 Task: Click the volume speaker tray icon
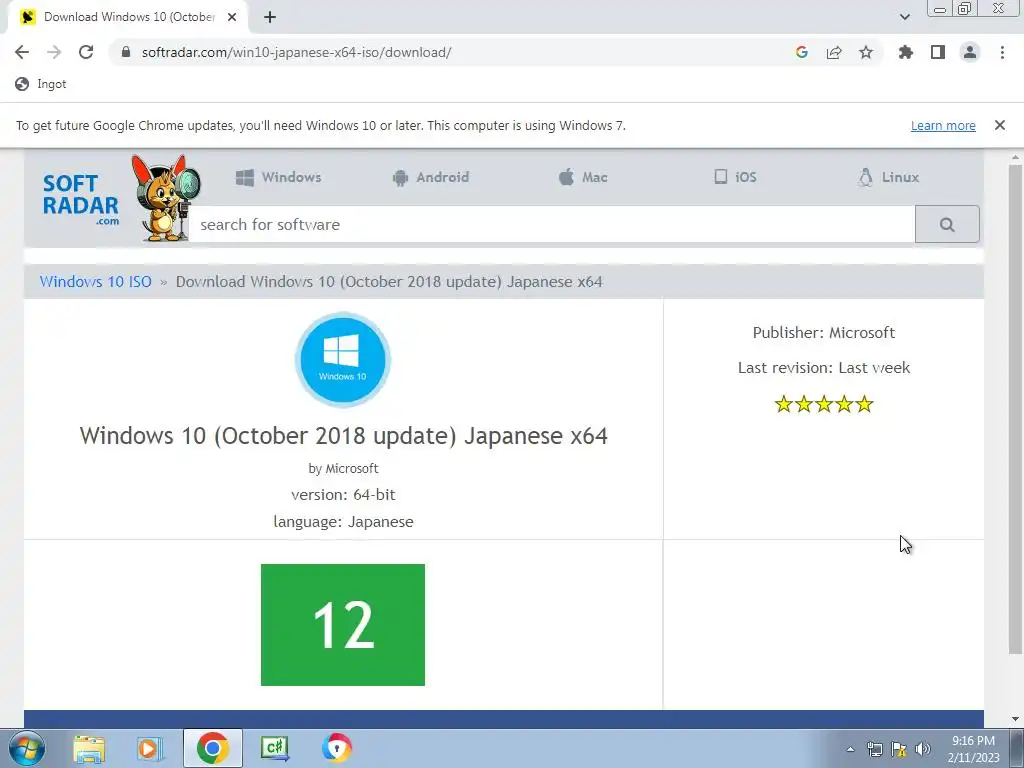923,749
